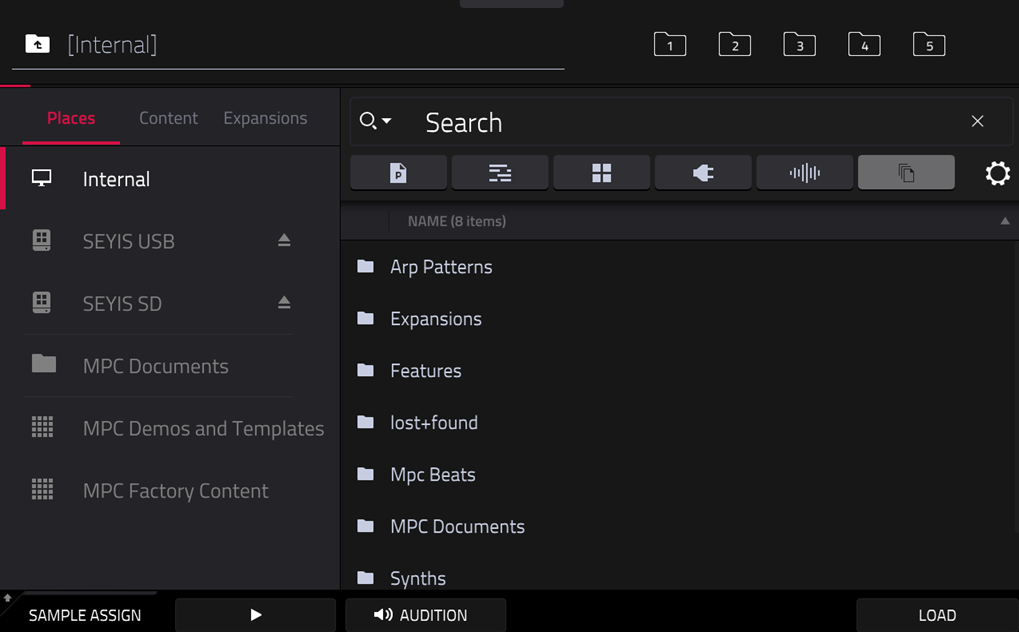Viewport: 1019px width, 632px height.
Task: Switch to the Places tab
Action: click(x=71, y=118)
